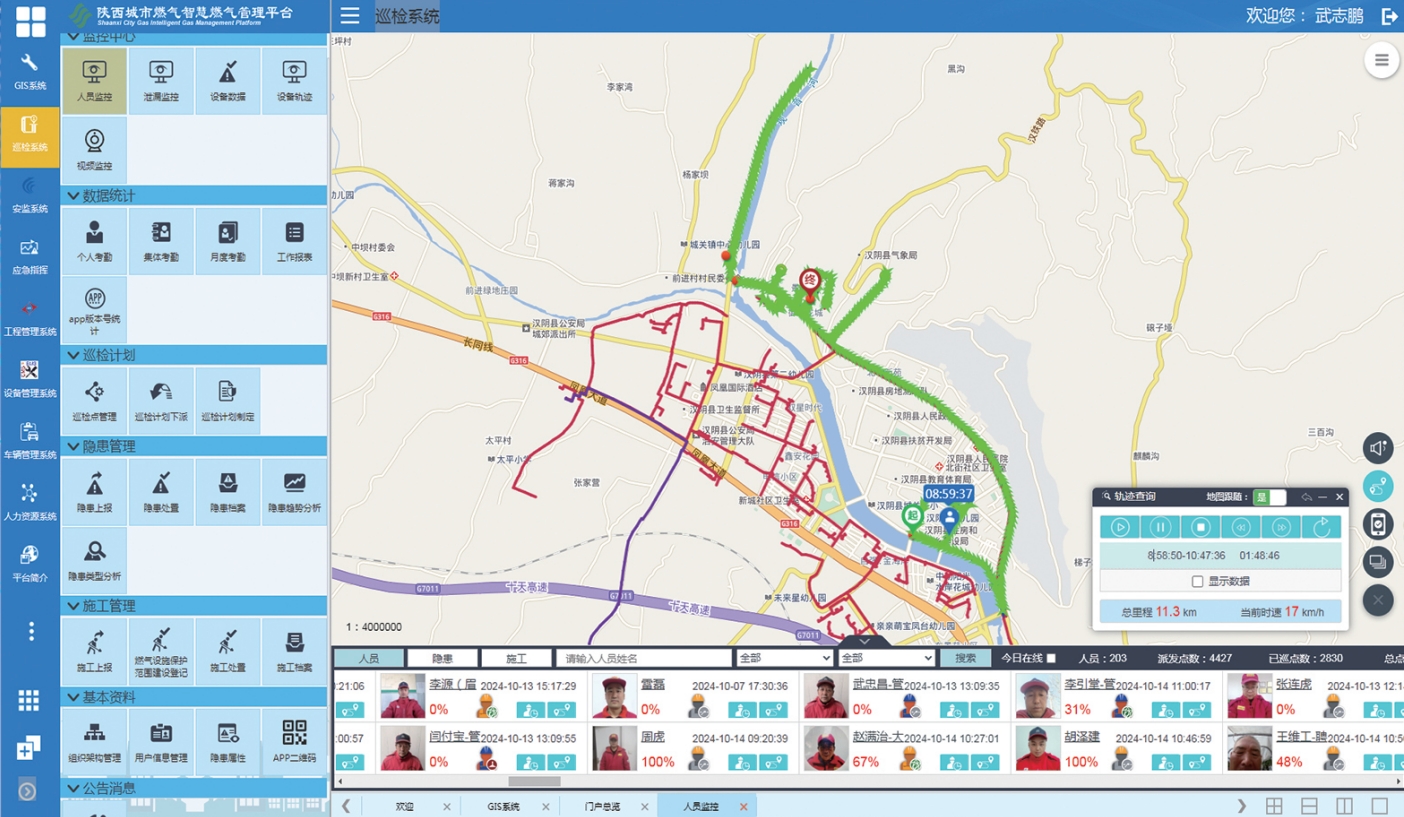The height and width of the screenshot is (817, 1404).
Task: Click the red 终 end marker on map
Action: [810, 281]
